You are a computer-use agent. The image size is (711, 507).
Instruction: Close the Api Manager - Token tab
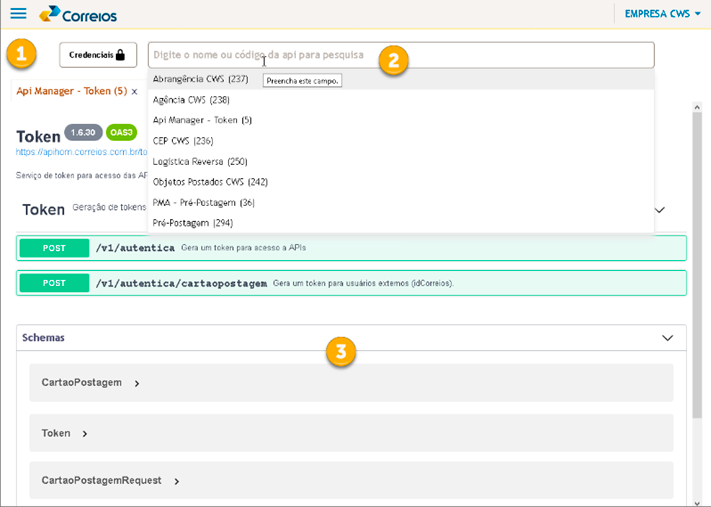[134, 92]
